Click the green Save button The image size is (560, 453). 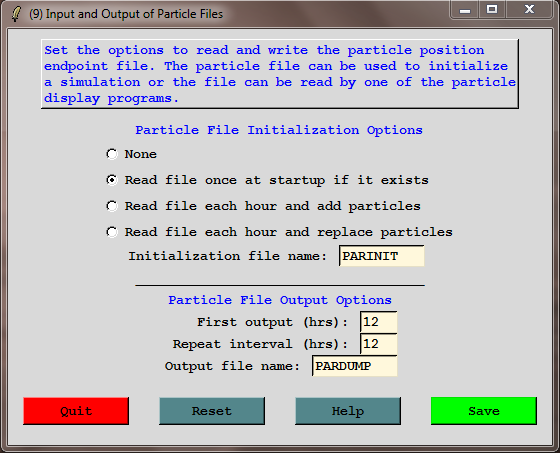(x=484, y=411)
